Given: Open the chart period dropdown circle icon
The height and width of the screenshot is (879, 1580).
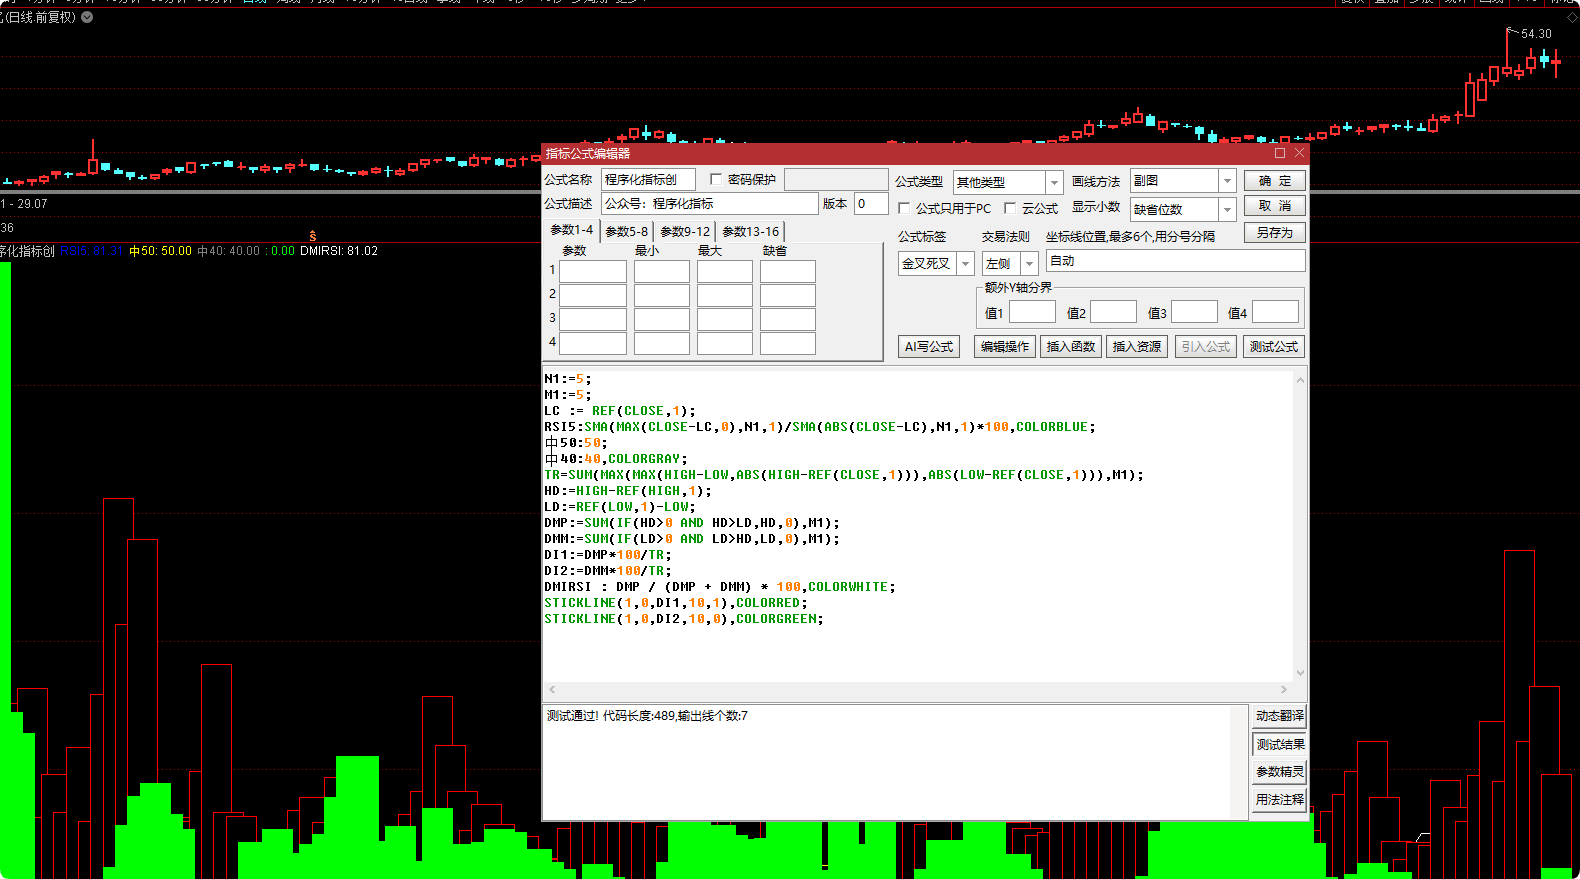Looking at the screenshot, I should pyautogui.click(x=87, y=17).
